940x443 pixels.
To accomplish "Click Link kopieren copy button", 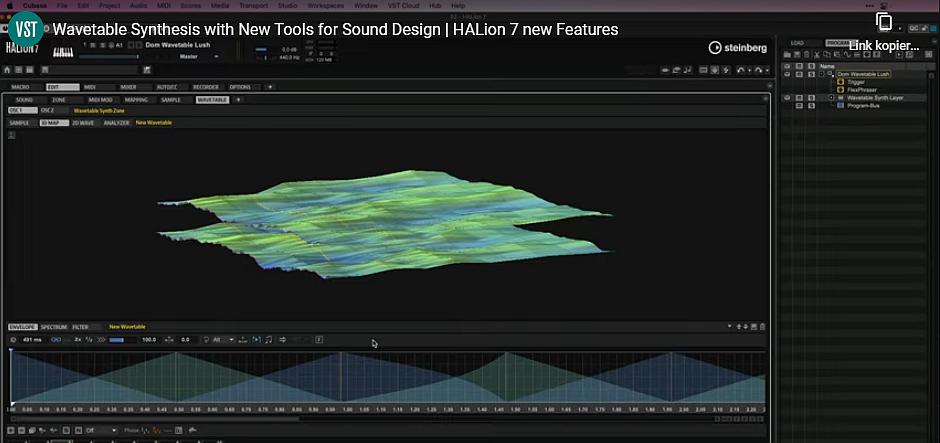I will pos(884,33).
